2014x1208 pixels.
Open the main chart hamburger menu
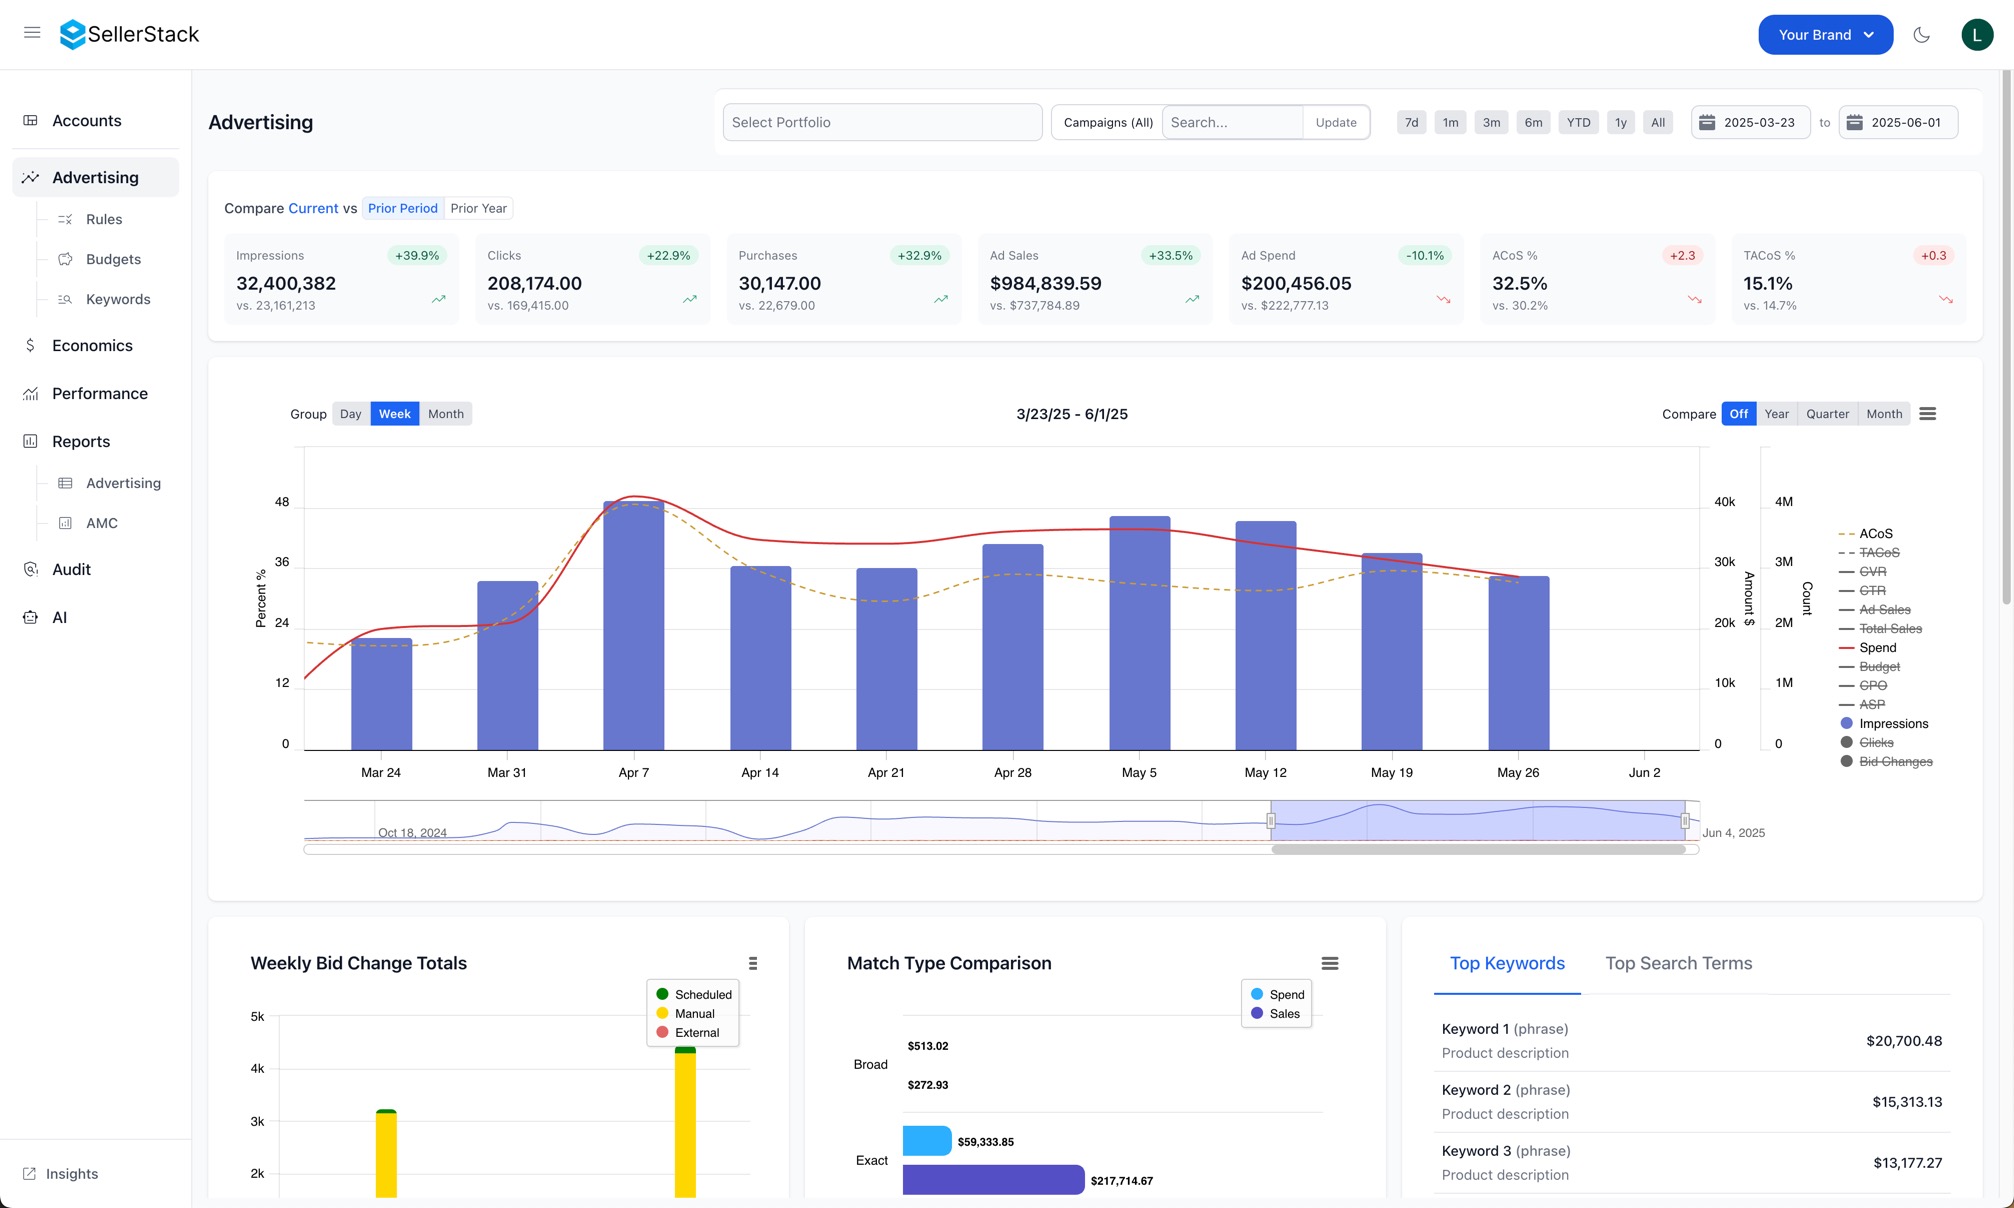(1927, 414)
